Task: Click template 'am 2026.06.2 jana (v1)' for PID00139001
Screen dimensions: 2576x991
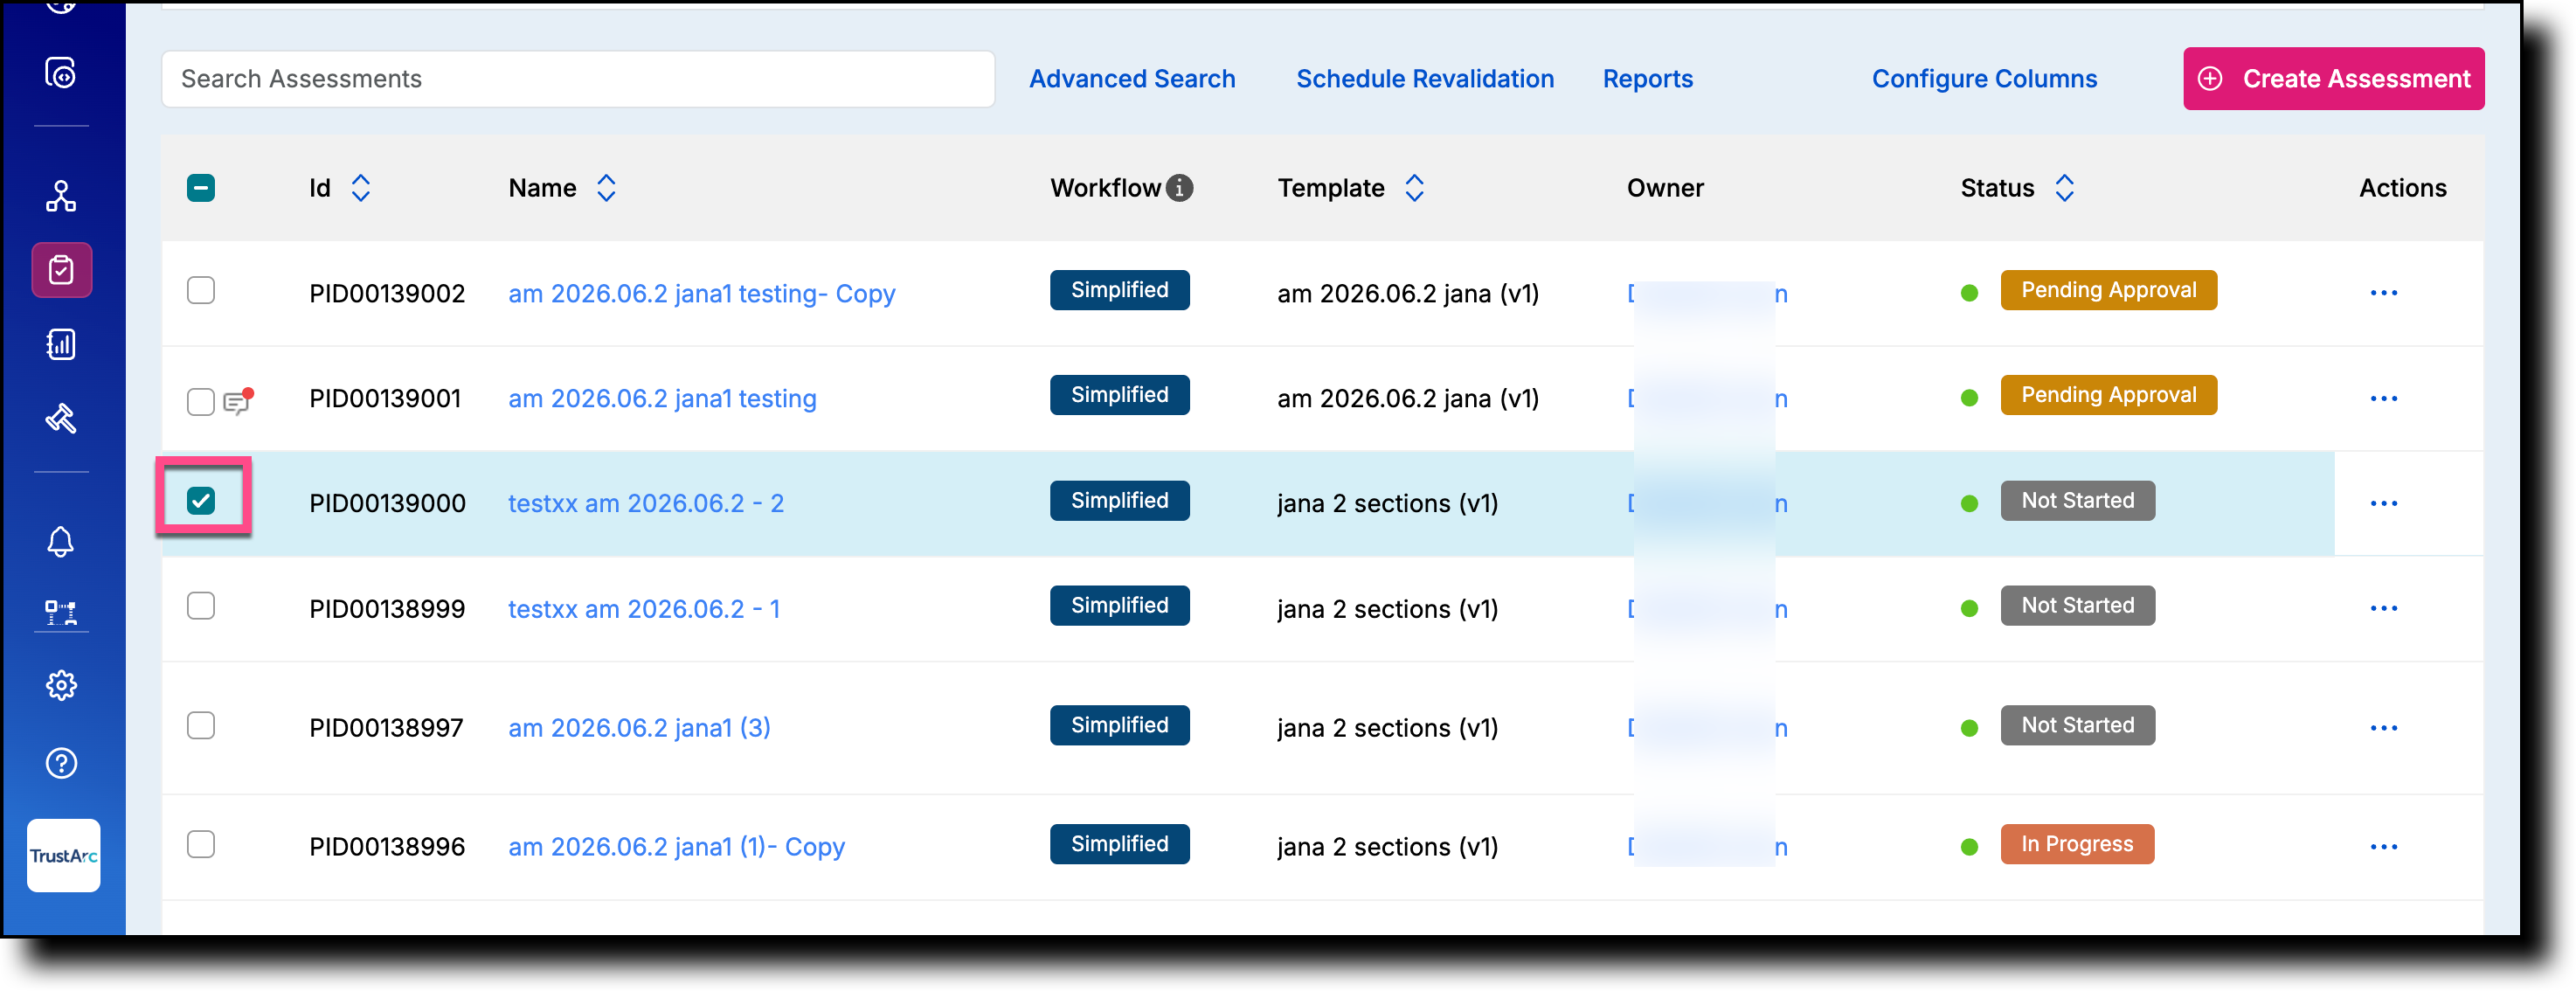Action: 1408,399
